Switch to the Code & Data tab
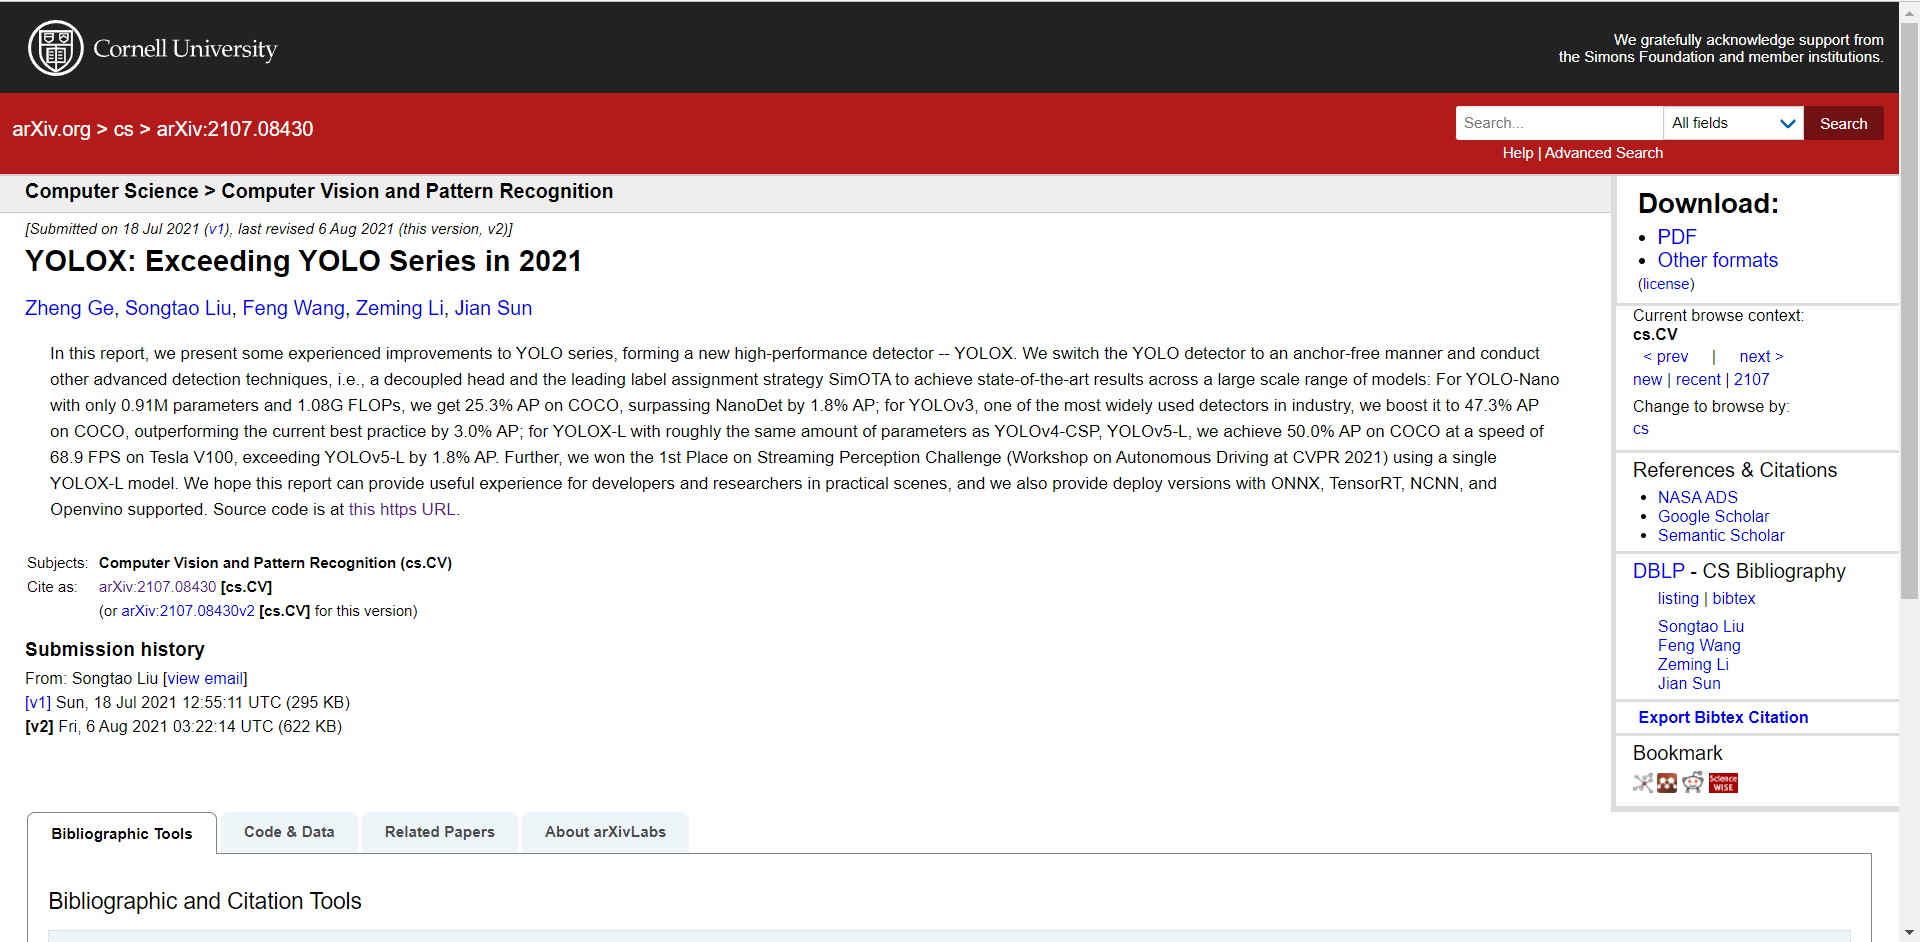Screen dimensions: 1920x942 click(289, 832)
